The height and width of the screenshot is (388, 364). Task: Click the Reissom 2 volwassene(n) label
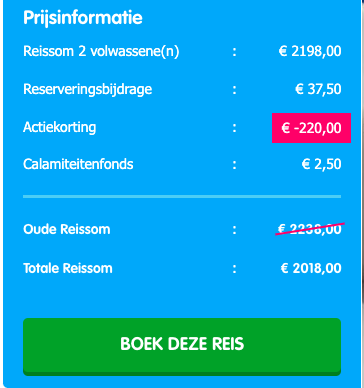(101, 52)
